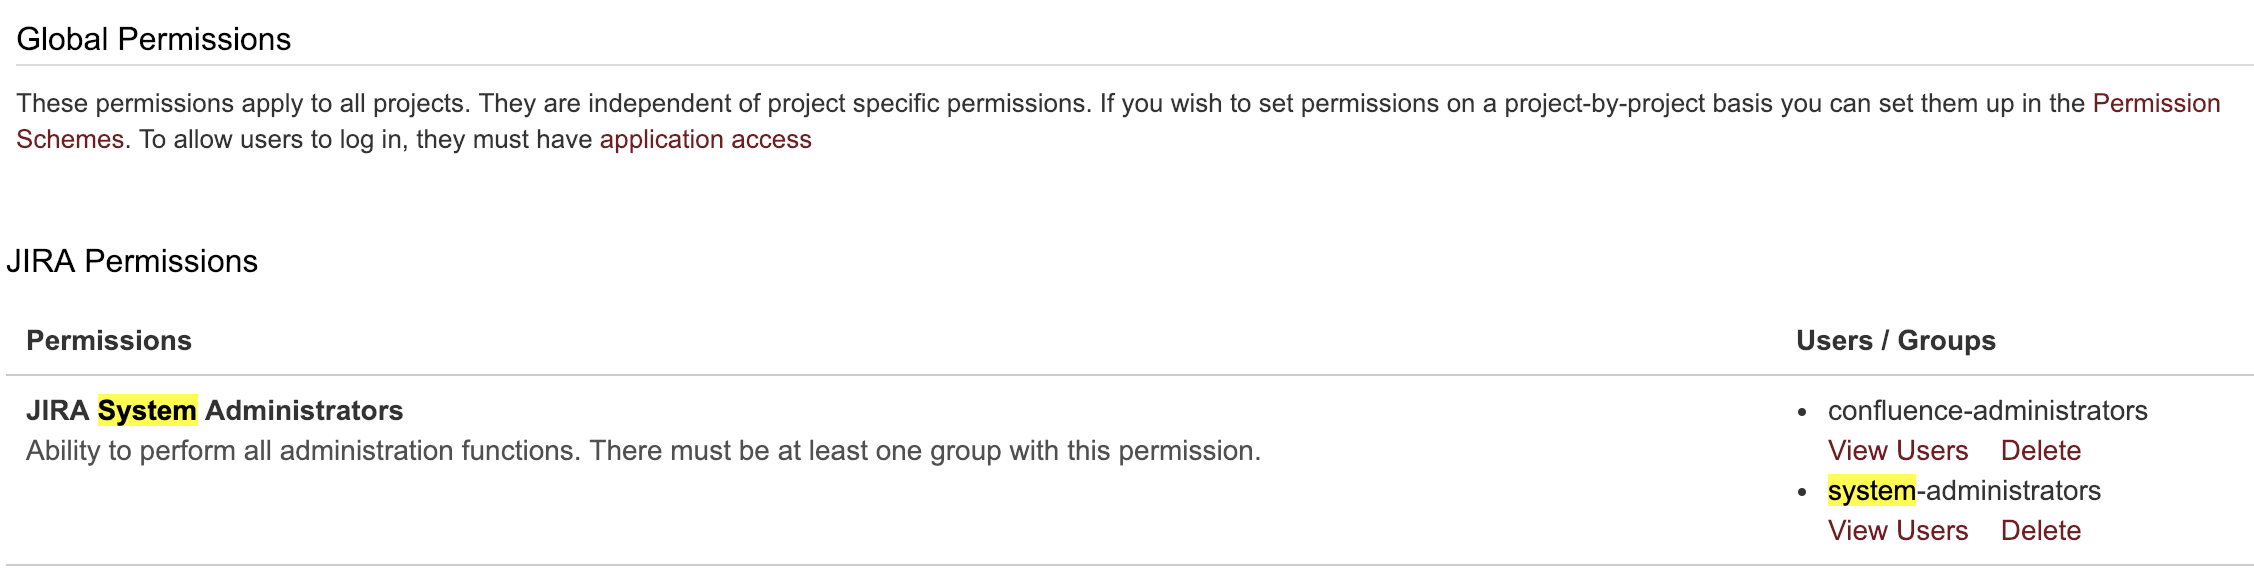Open the Permission Schemes link
Image resolution: width=2254 pixels, height=574 pixels.
coord(2155,104)
